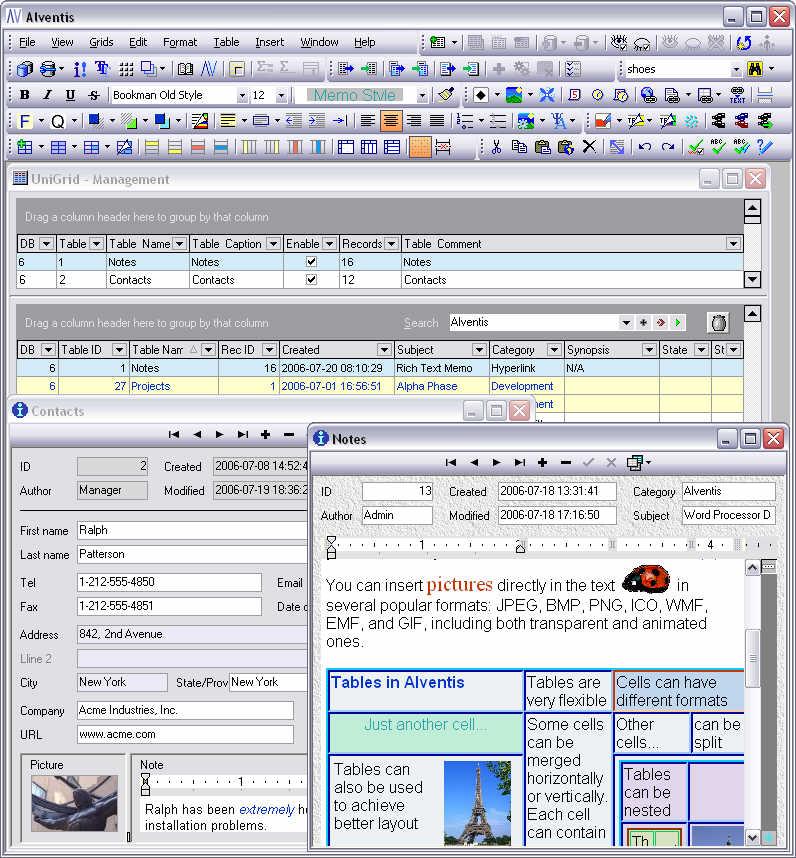
Task: Click the paintbrush style icon
Action: 446,95
